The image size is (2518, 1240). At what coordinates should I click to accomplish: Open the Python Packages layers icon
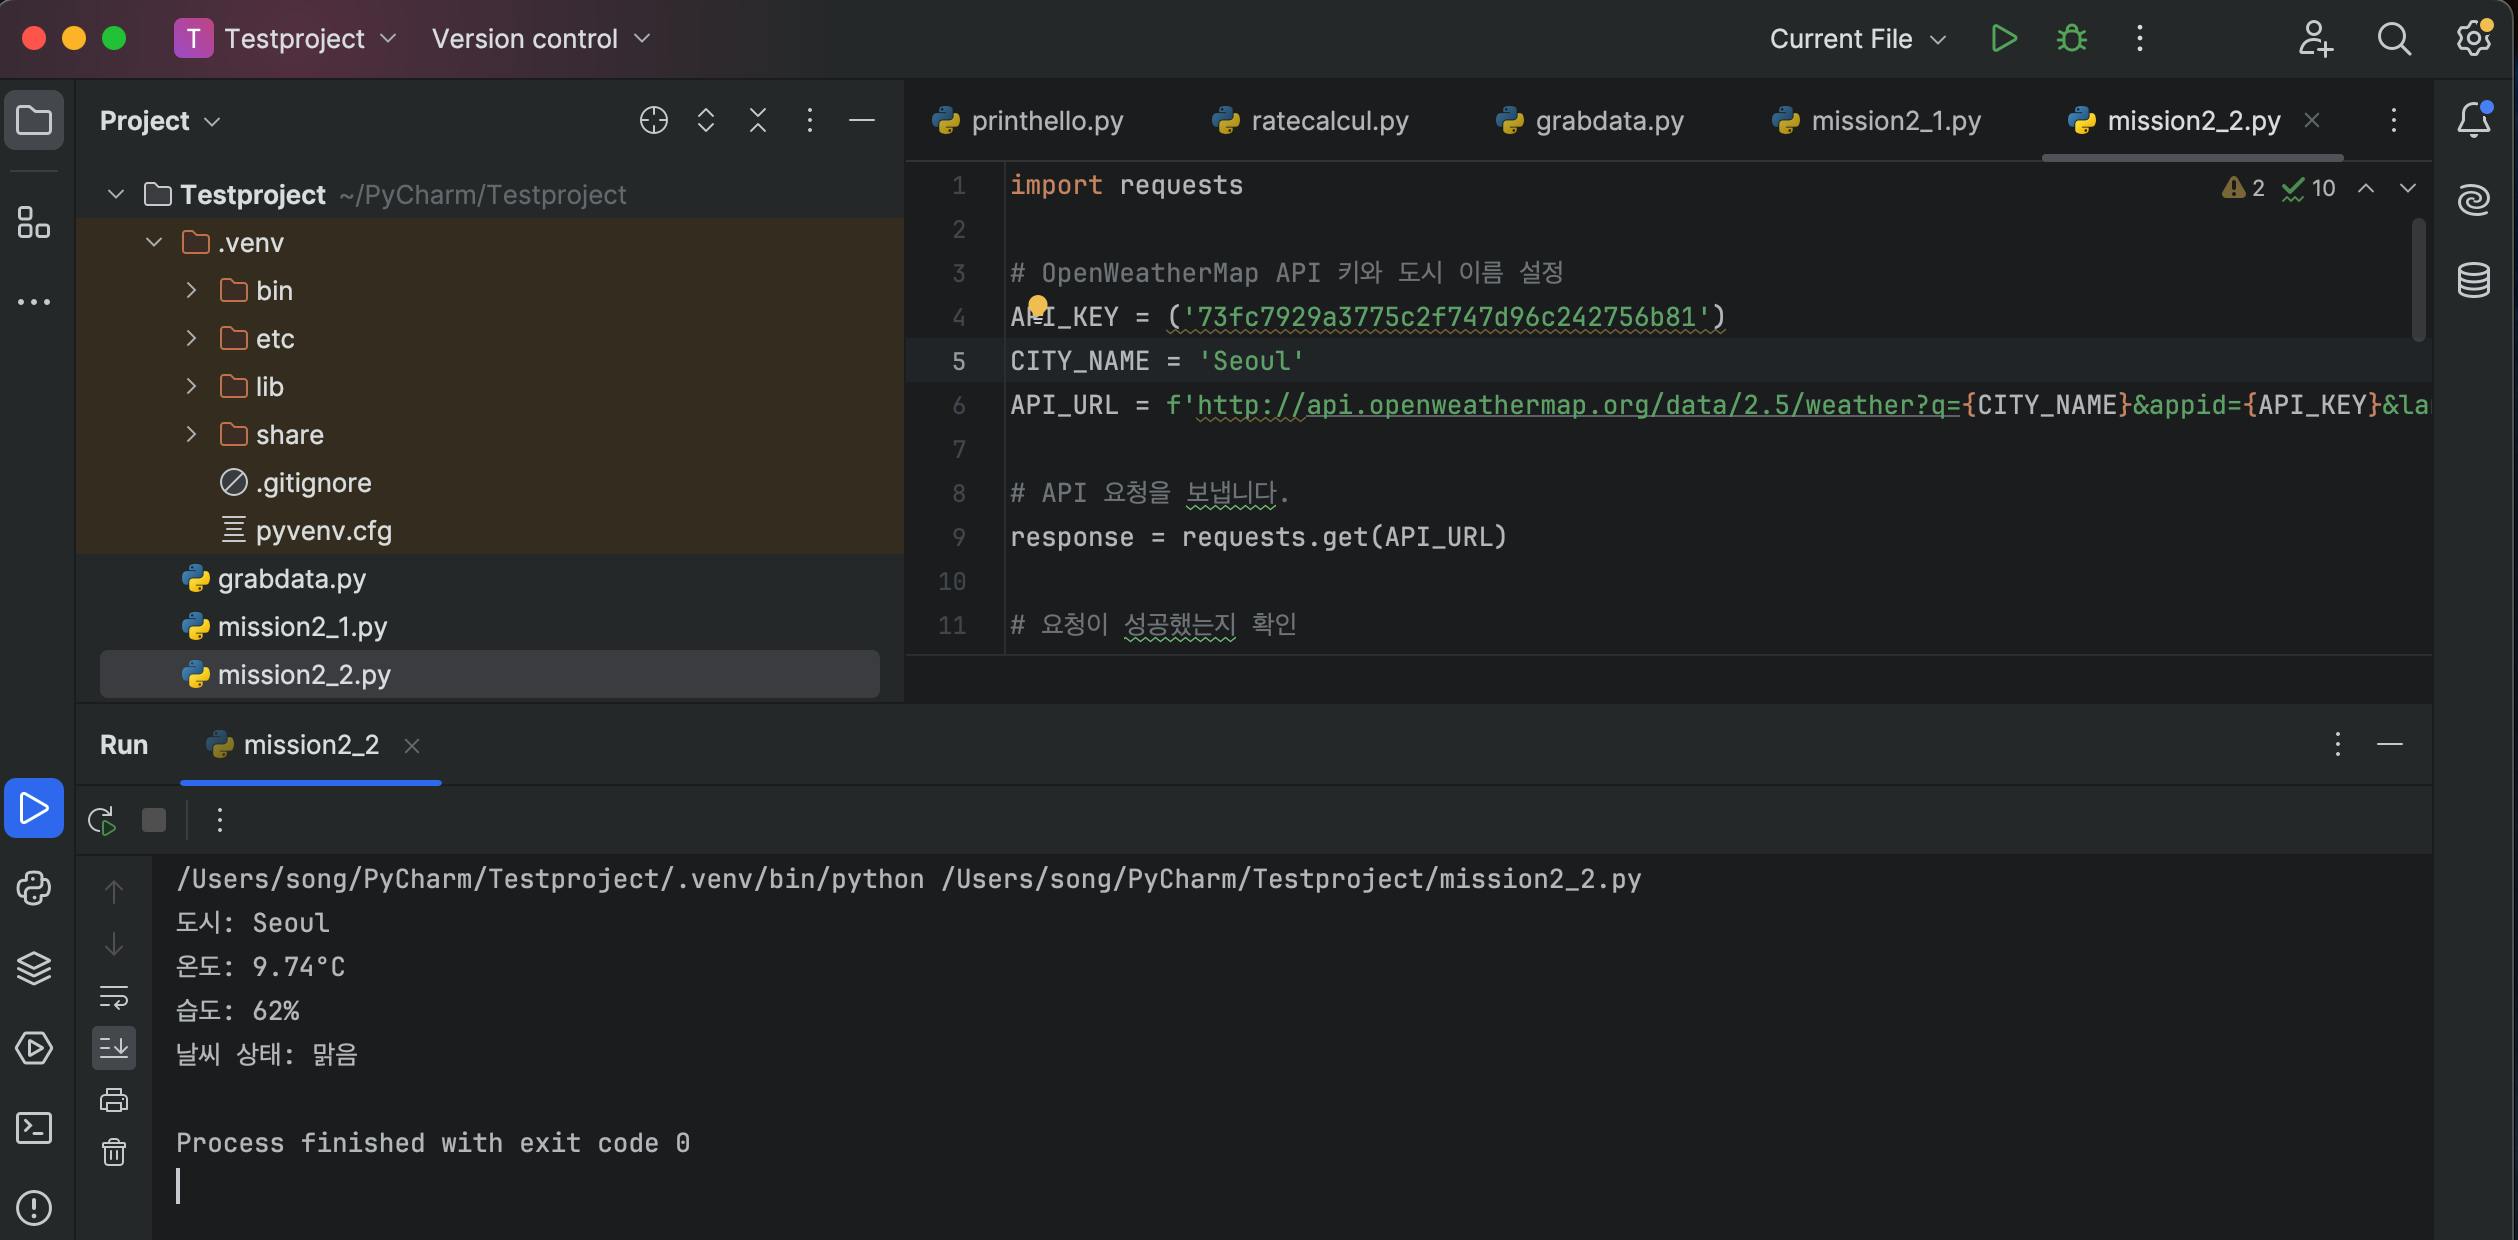point(34,968)
